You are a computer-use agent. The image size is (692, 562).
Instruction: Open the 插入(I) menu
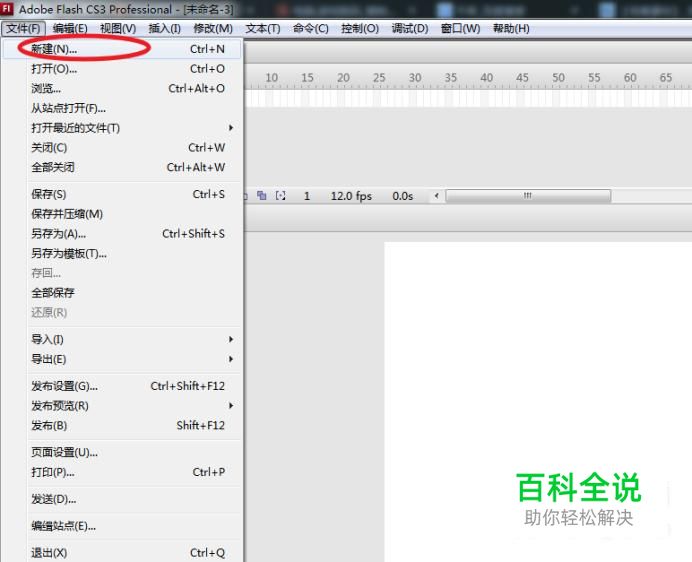pyautogui.click(x=164, y=29)
